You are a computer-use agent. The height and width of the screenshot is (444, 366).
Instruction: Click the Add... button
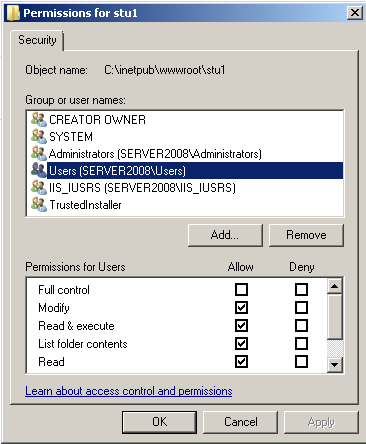(x=225, y=235)
